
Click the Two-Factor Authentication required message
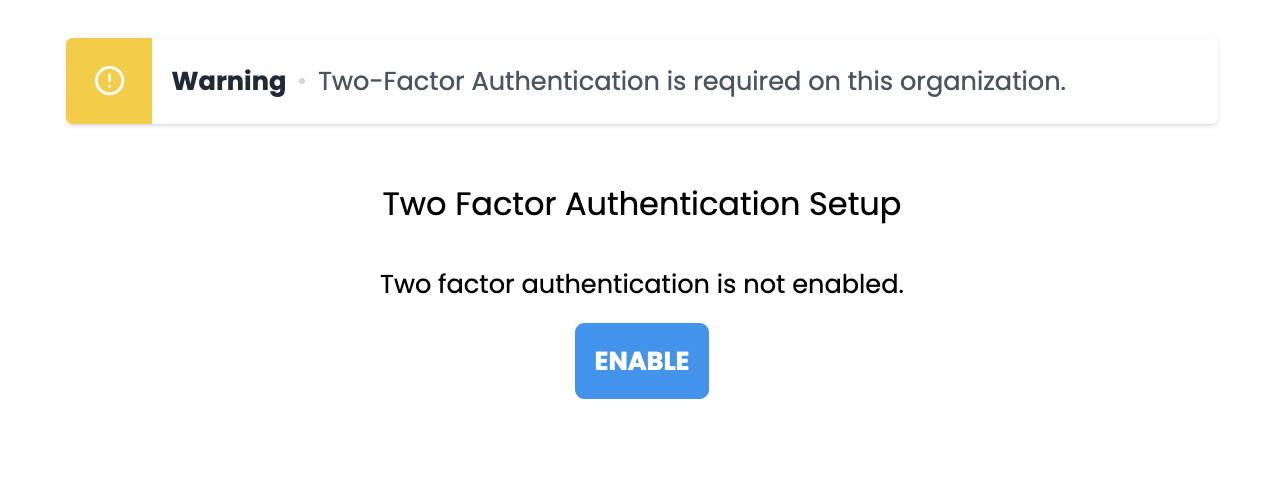pyautogui.click(x=691, y=81)
